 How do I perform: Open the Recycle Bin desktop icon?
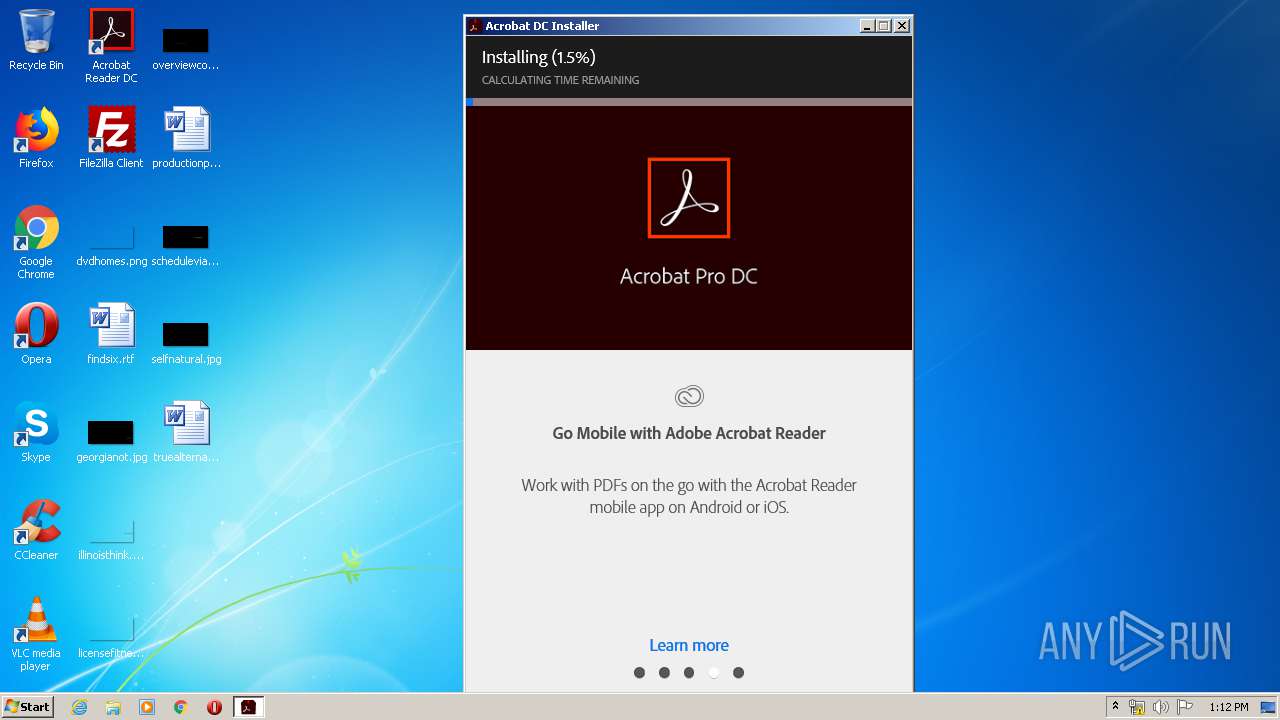[x=36, y=40]
